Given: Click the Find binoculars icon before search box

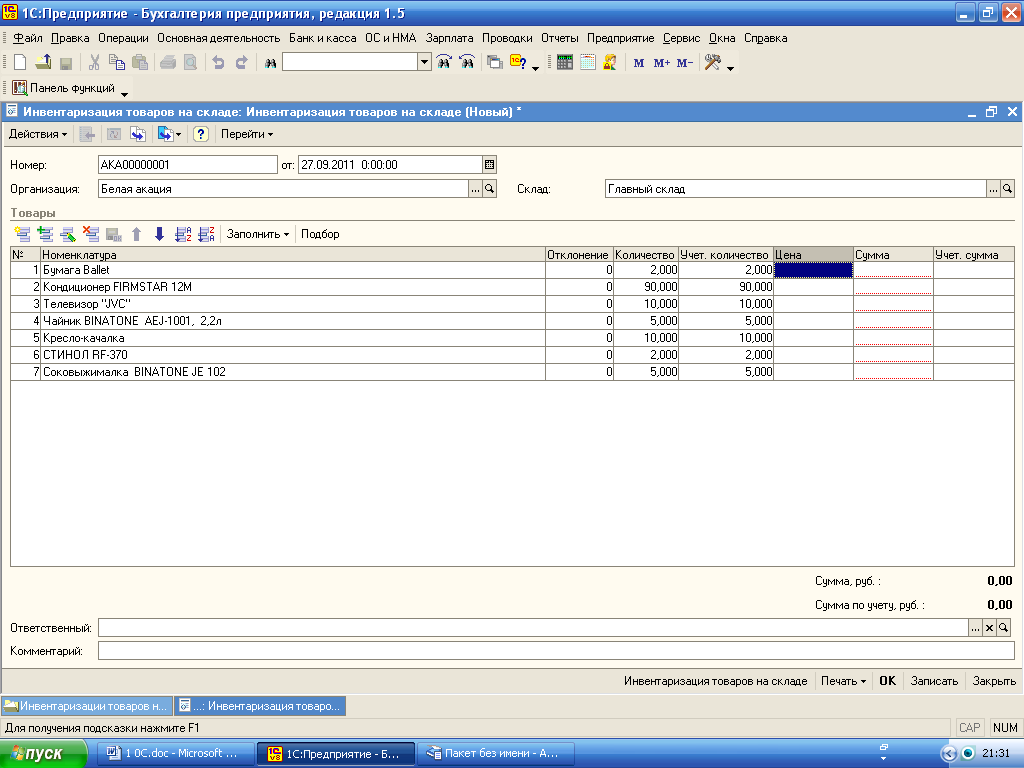Looking at the screenshot, I should [270, 63].
